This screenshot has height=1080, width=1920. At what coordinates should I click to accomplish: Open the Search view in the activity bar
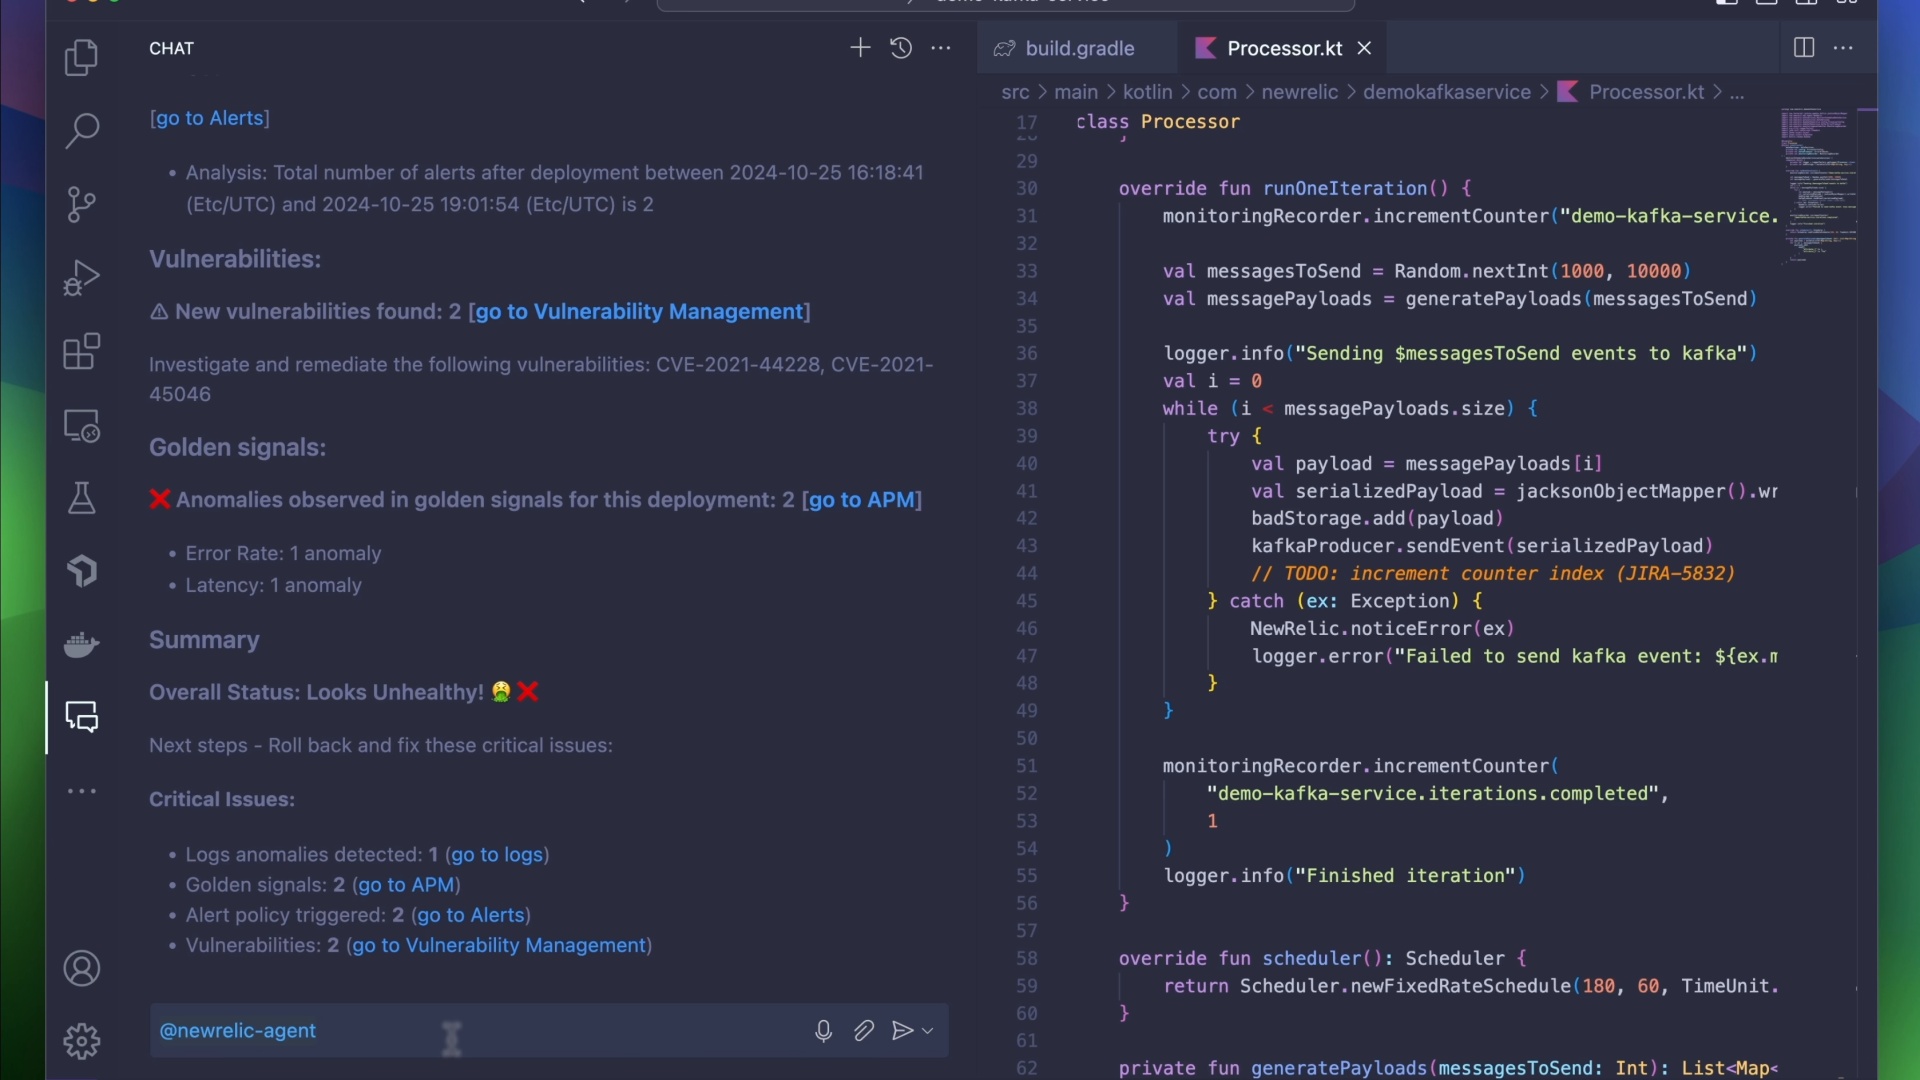[x=81, y=130]
